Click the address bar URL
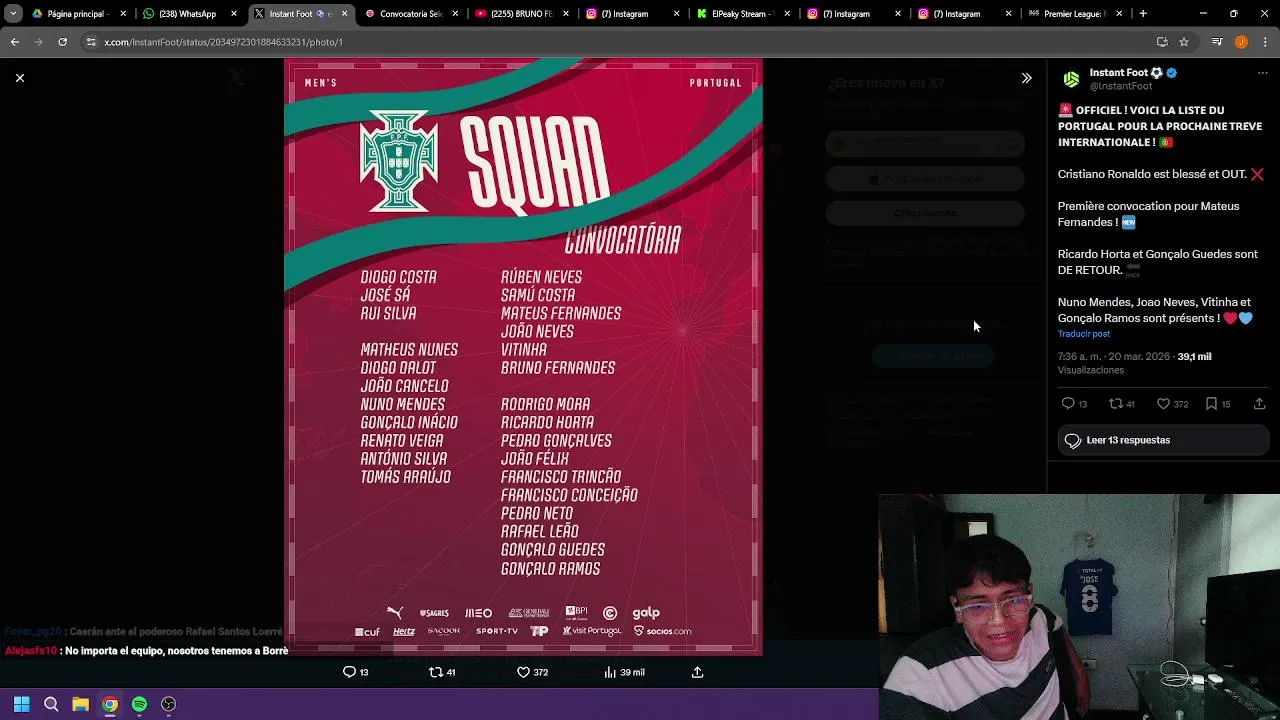 coord(223,42)
